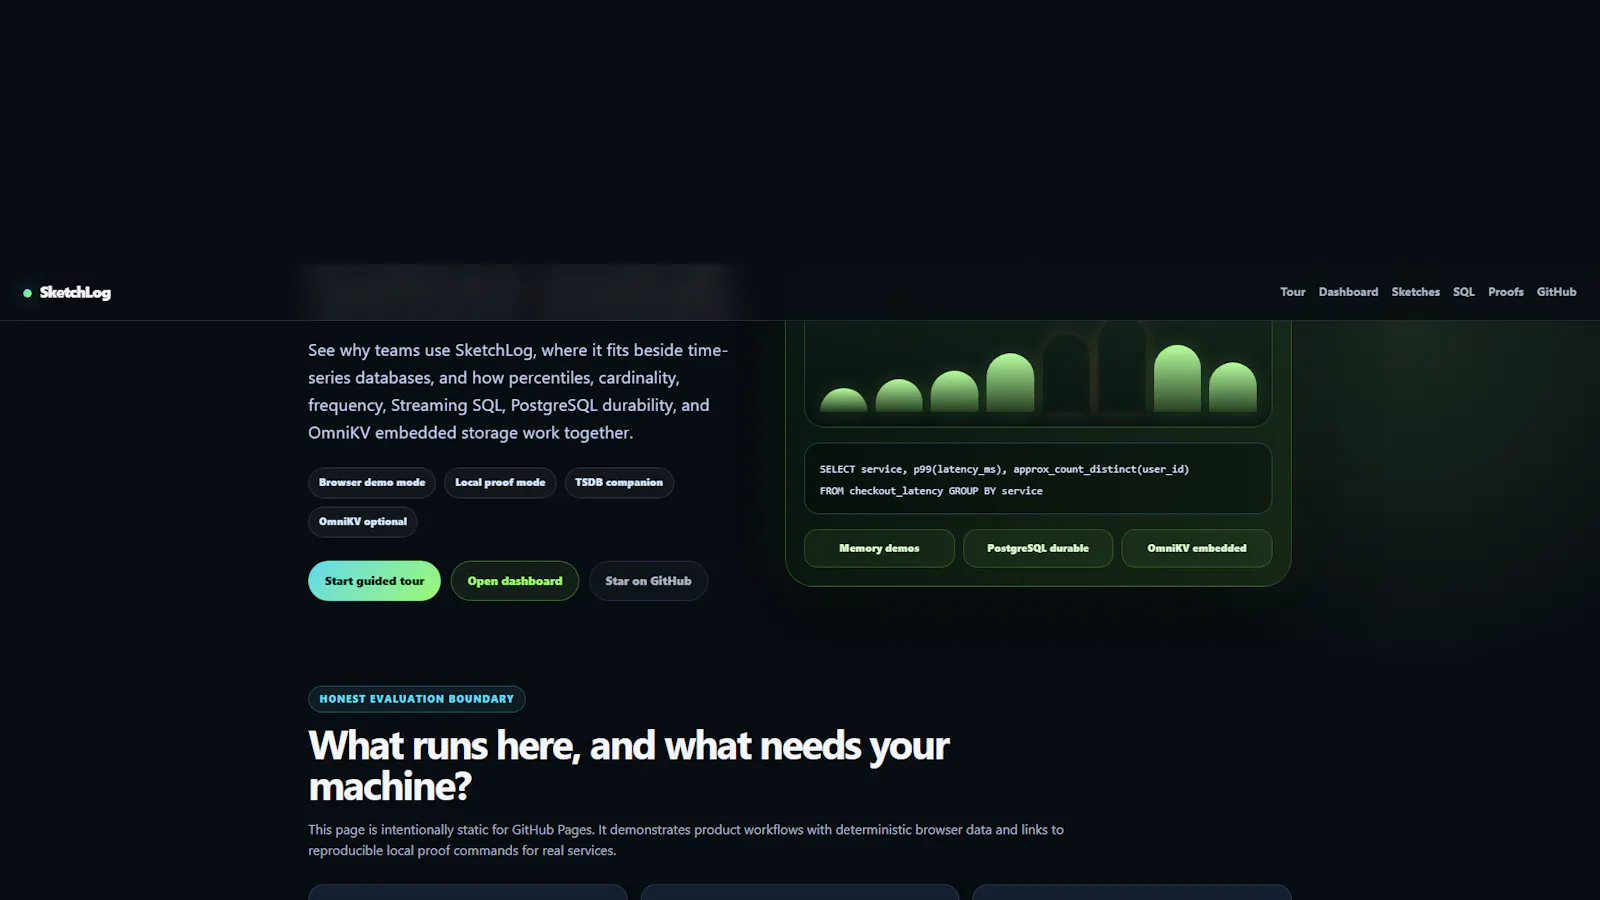Image resolution: width=1600 pixels, height=900 pixels.
Task: Select the Browser demo mode pill
Action: [x=372, y=482]
